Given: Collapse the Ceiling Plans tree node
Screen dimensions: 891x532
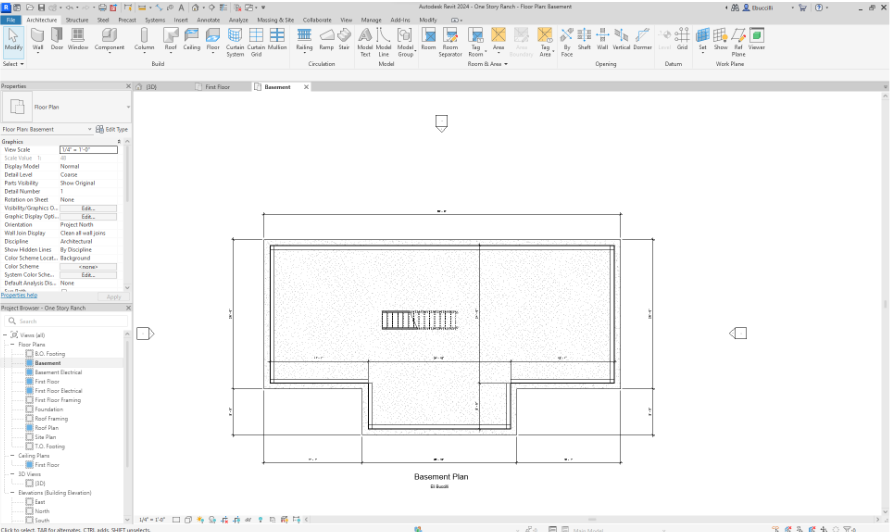Looking at the screenshot, I should click(x=12, y=455).
